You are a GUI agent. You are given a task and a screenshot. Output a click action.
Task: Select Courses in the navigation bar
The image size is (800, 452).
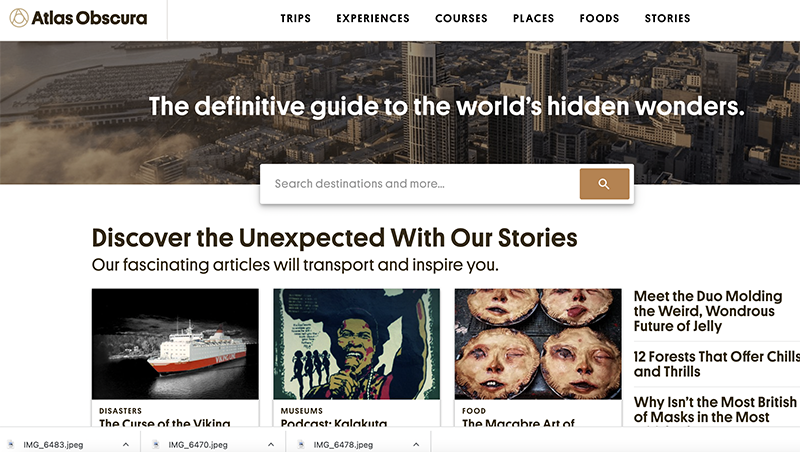[x=461, y=18]
